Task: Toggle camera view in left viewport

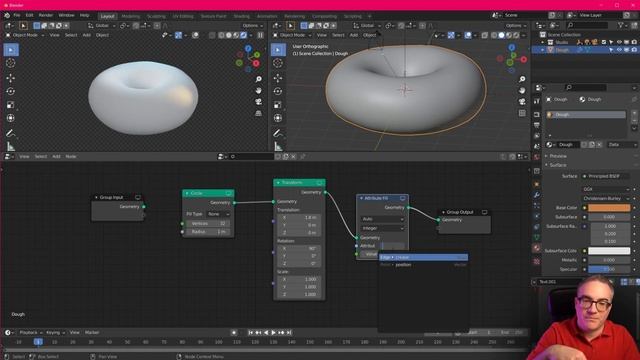Action: click(x=258, y=102)
